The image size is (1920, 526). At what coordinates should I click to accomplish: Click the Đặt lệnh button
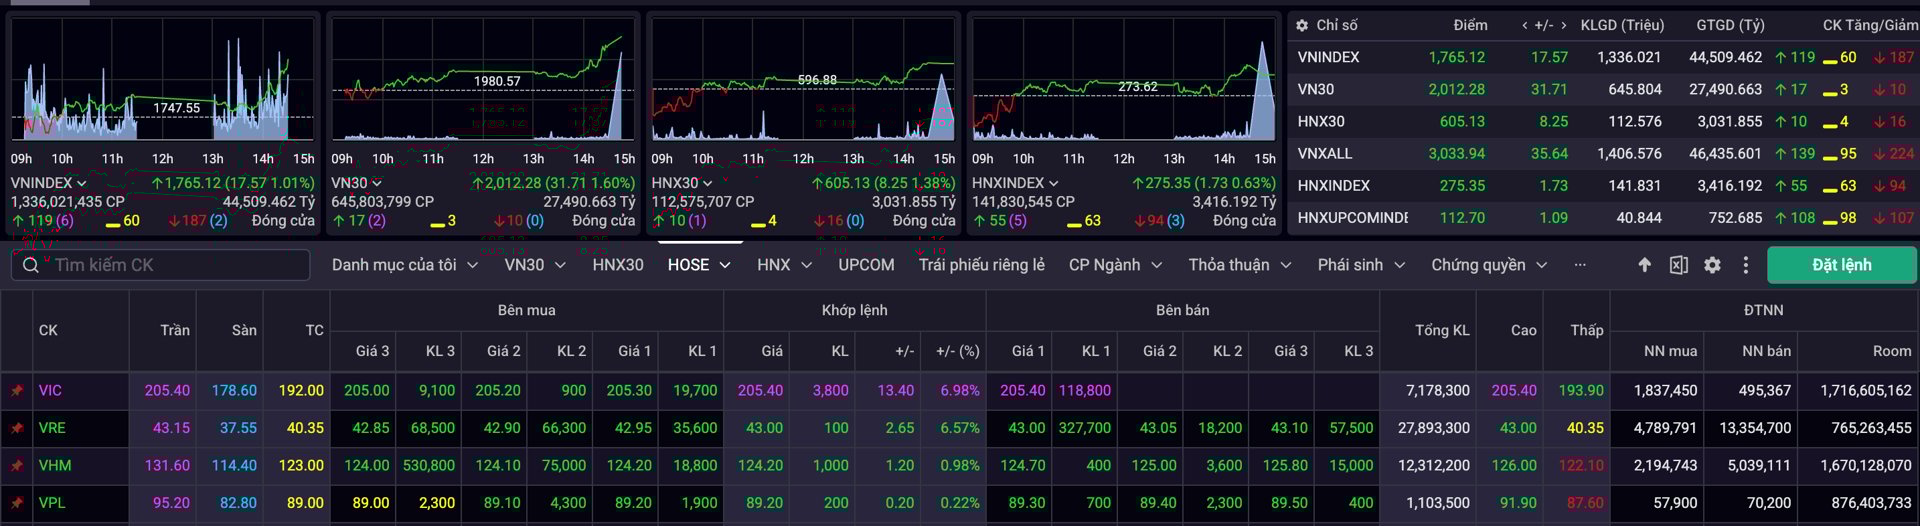1841,265
